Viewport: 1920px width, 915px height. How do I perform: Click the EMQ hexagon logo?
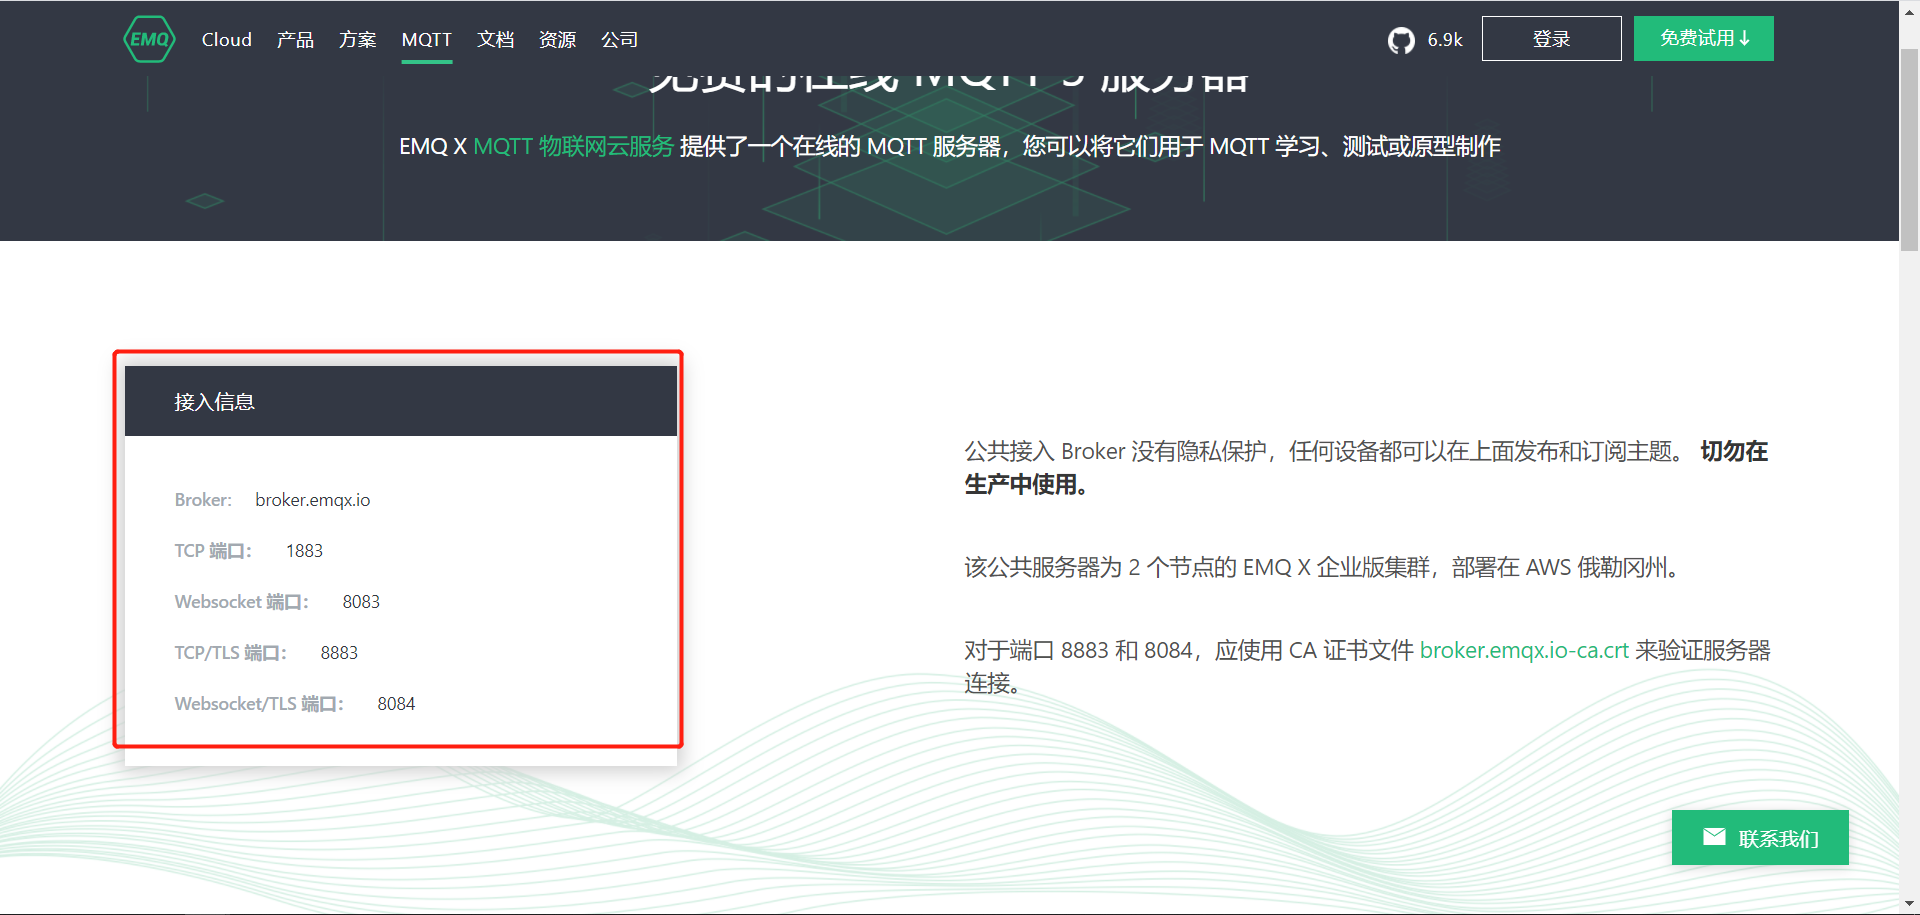pyautogui.click(x=148, y=39)
